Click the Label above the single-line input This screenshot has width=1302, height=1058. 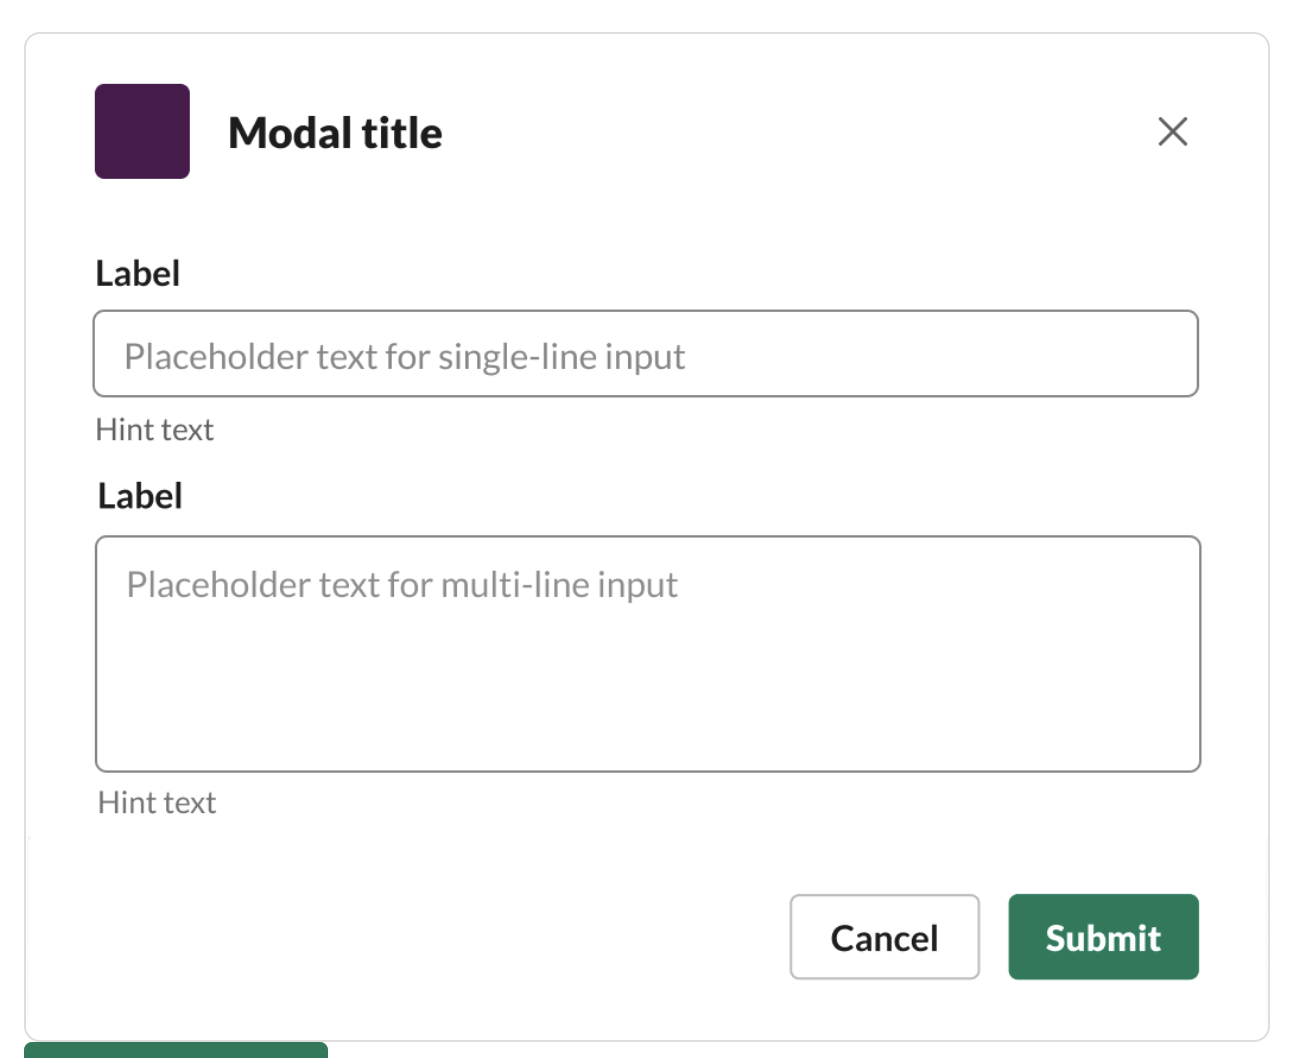point(138,273)
